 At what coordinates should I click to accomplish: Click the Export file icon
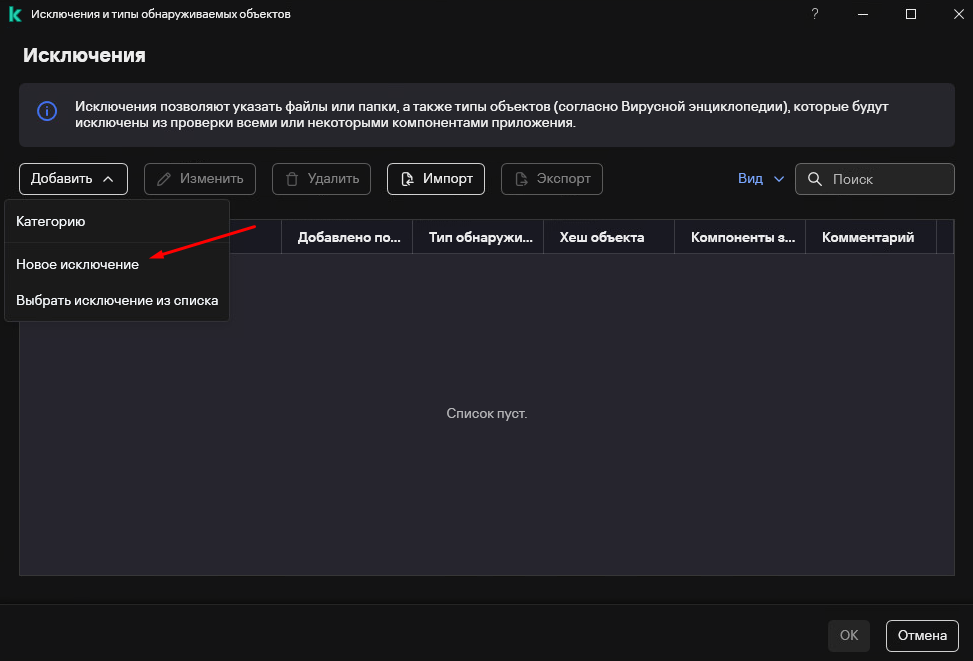pyautogui.click(x=521, y=179)
